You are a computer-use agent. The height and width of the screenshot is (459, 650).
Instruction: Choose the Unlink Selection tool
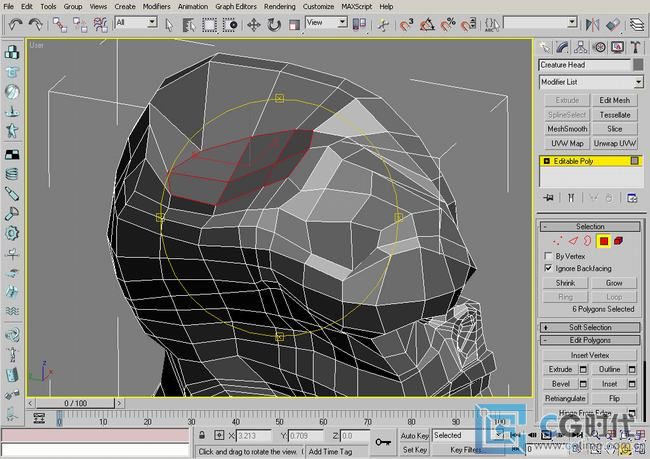[80, 24]
